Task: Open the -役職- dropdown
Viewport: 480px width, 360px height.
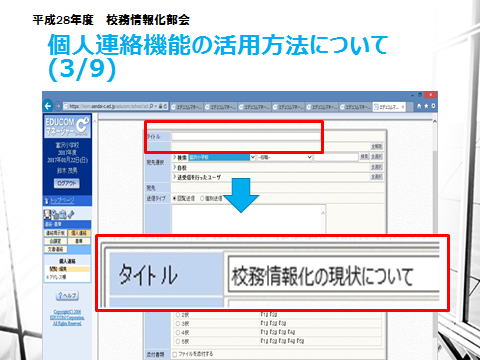Action: click(284, 157)
